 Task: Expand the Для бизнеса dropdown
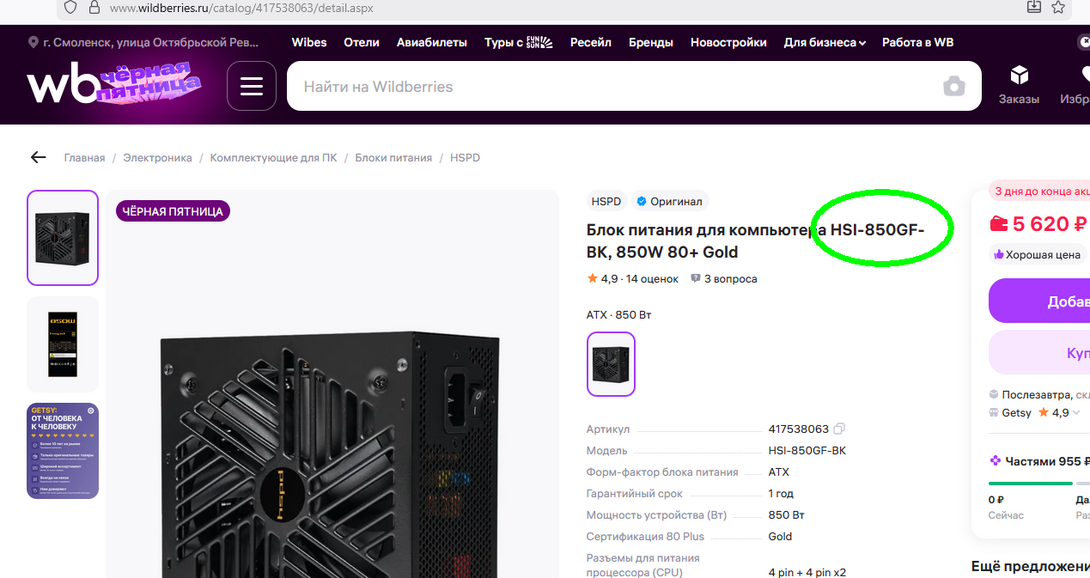[x=825, y=42]
